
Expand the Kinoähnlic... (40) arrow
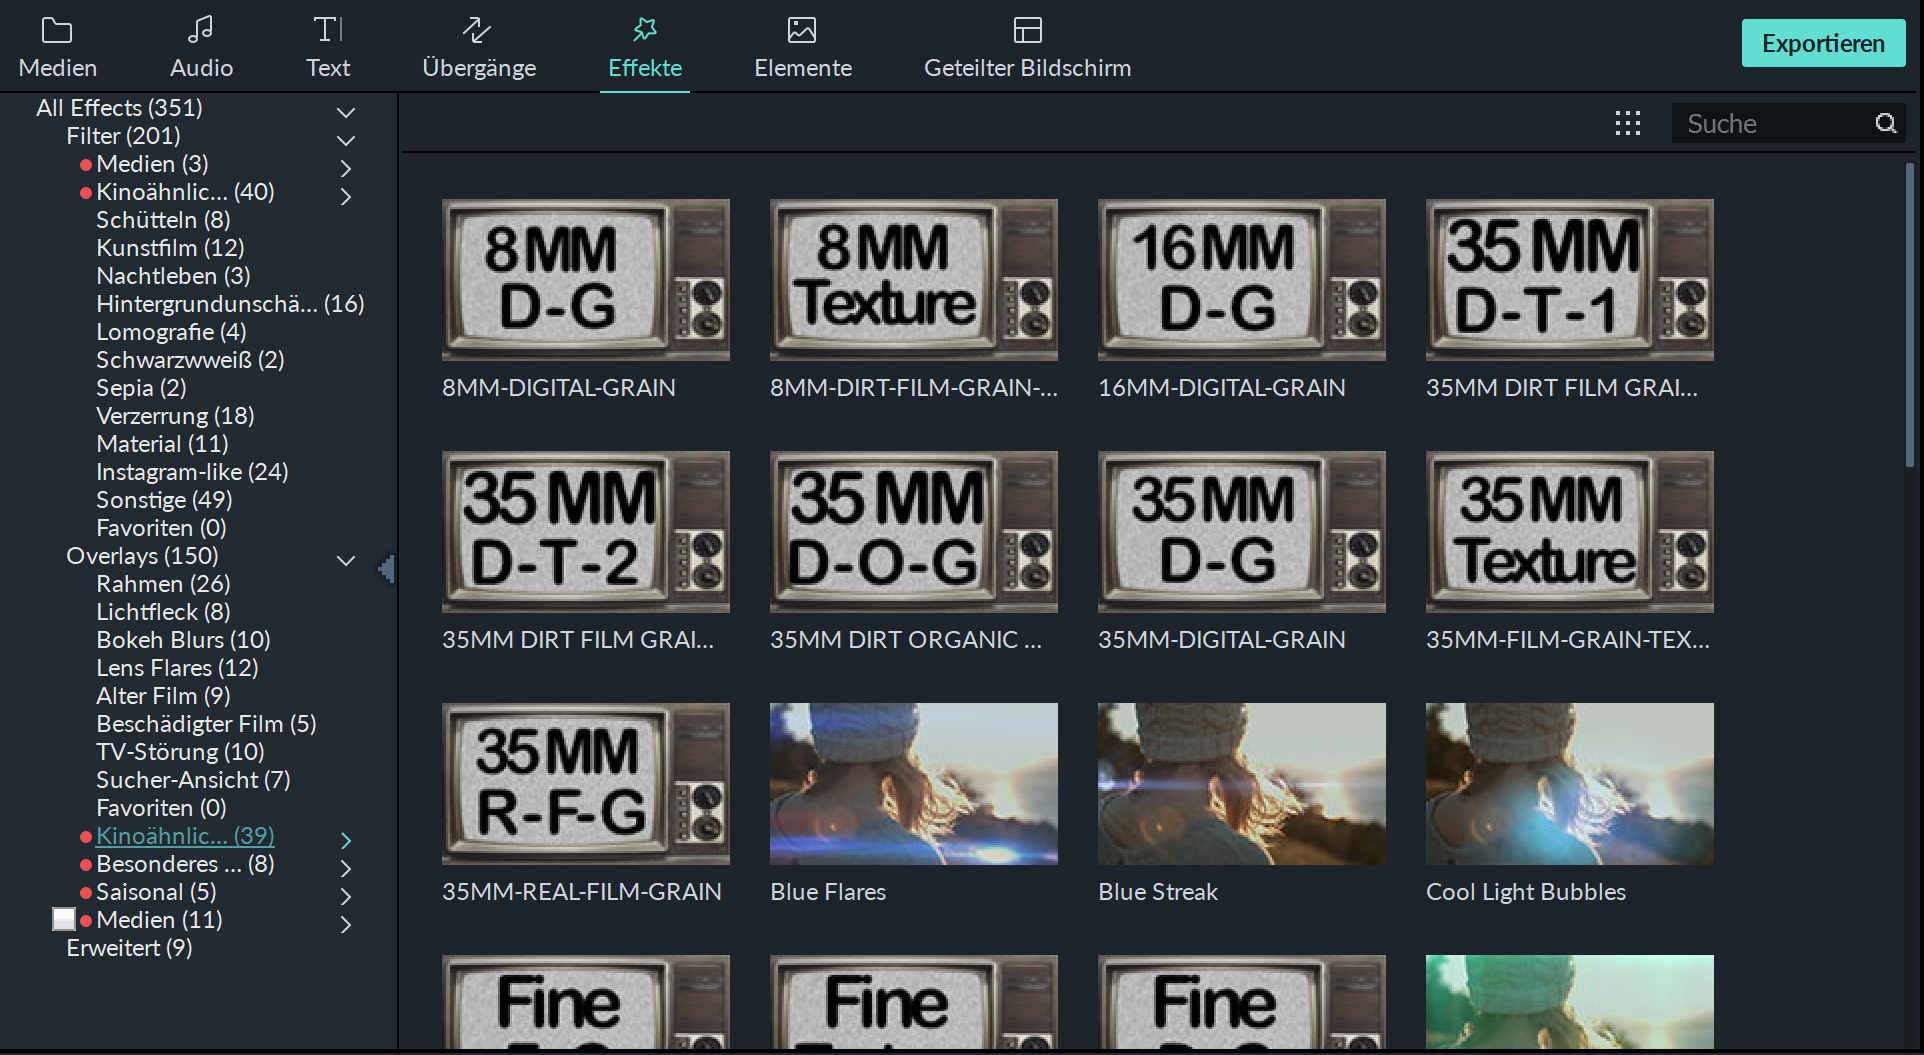click(346, 196)
